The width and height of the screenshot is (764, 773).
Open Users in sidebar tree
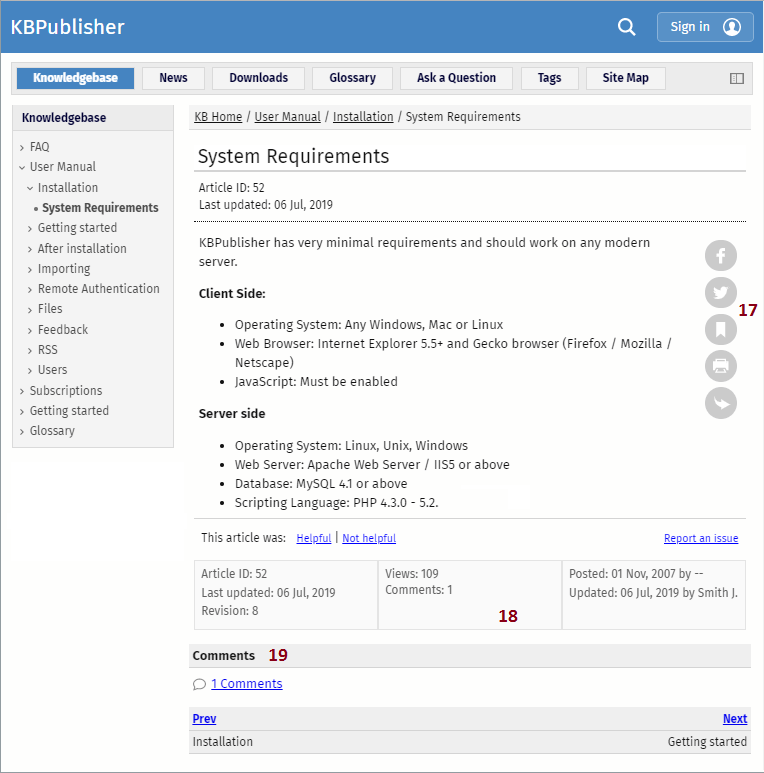(52, 370)
